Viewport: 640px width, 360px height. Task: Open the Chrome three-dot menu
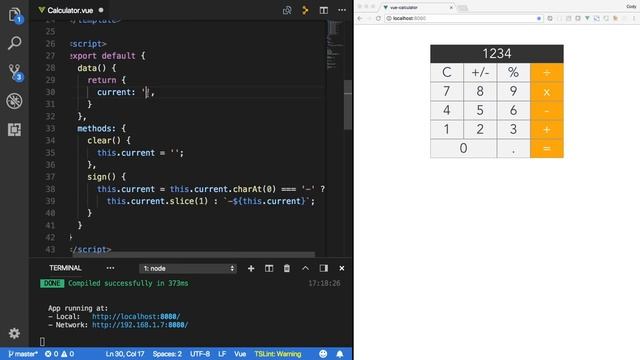point(634,18)
